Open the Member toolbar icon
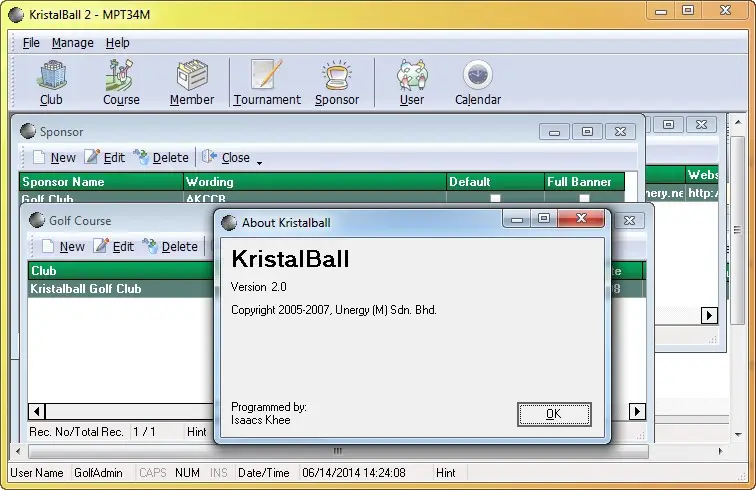The image size is (756, 490). tap(192, 82)
